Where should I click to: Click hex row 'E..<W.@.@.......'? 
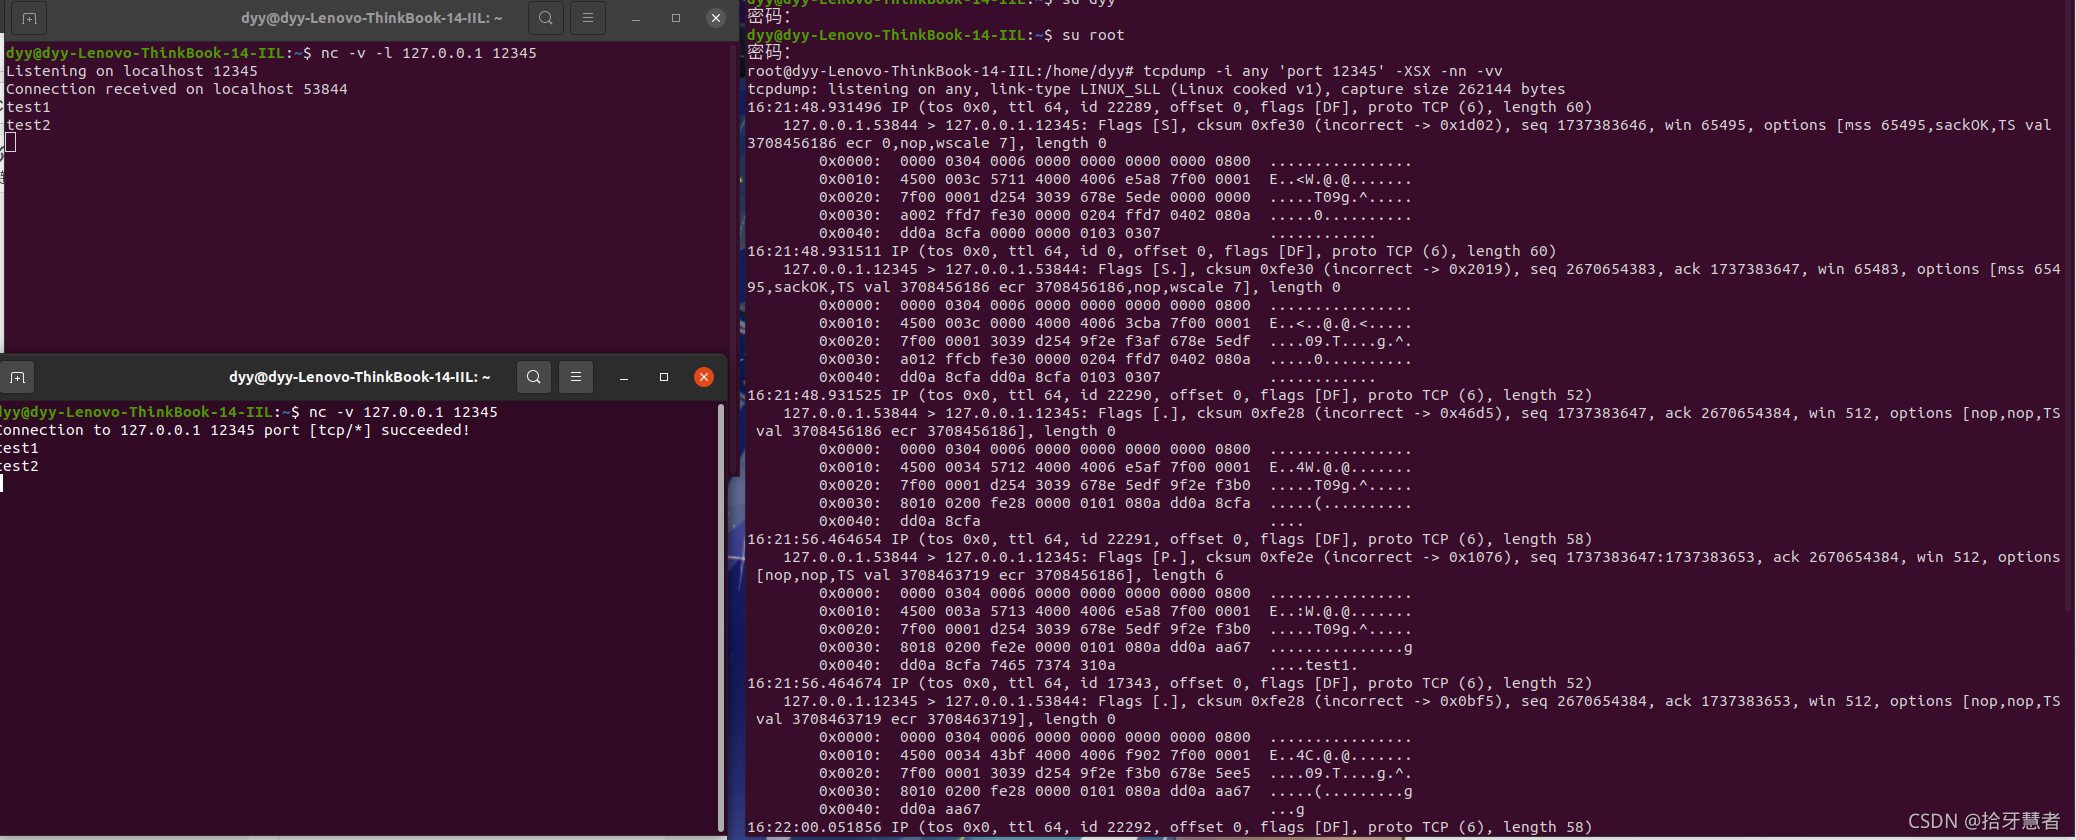[1115, 179]
